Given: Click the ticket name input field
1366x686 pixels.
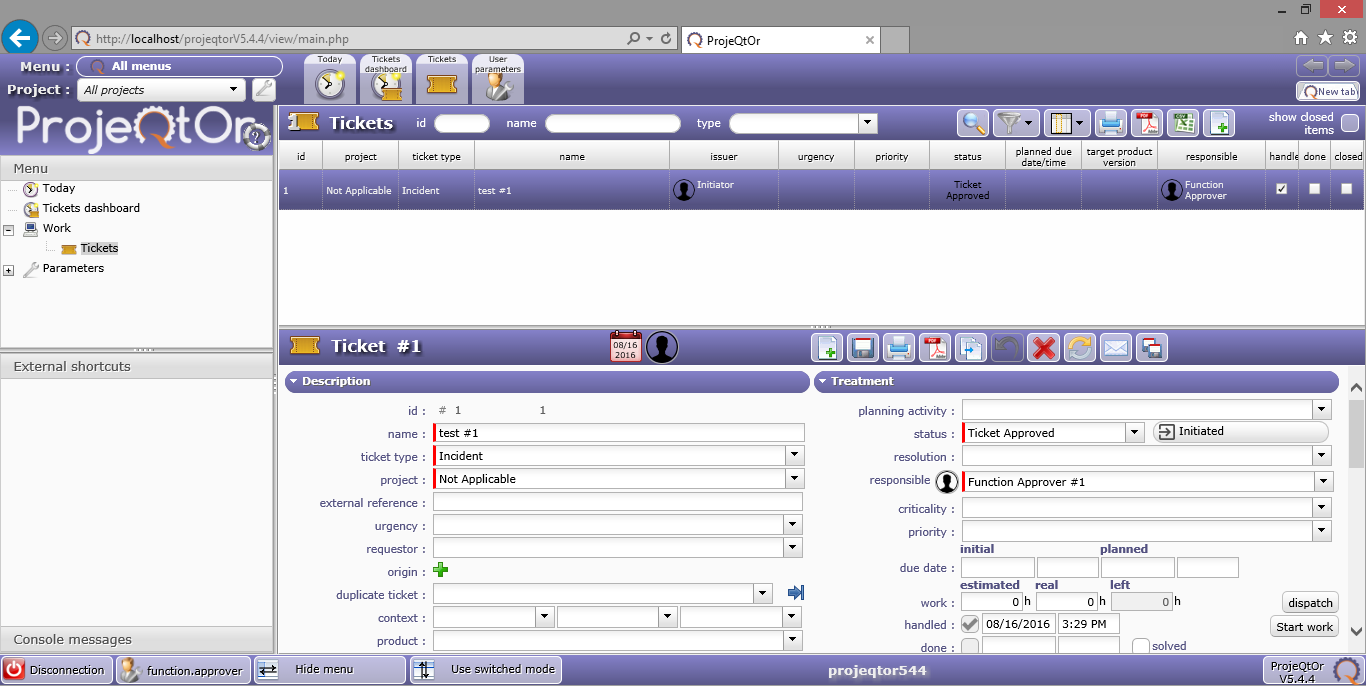Looking at the screenshot, I should (619, 433).
